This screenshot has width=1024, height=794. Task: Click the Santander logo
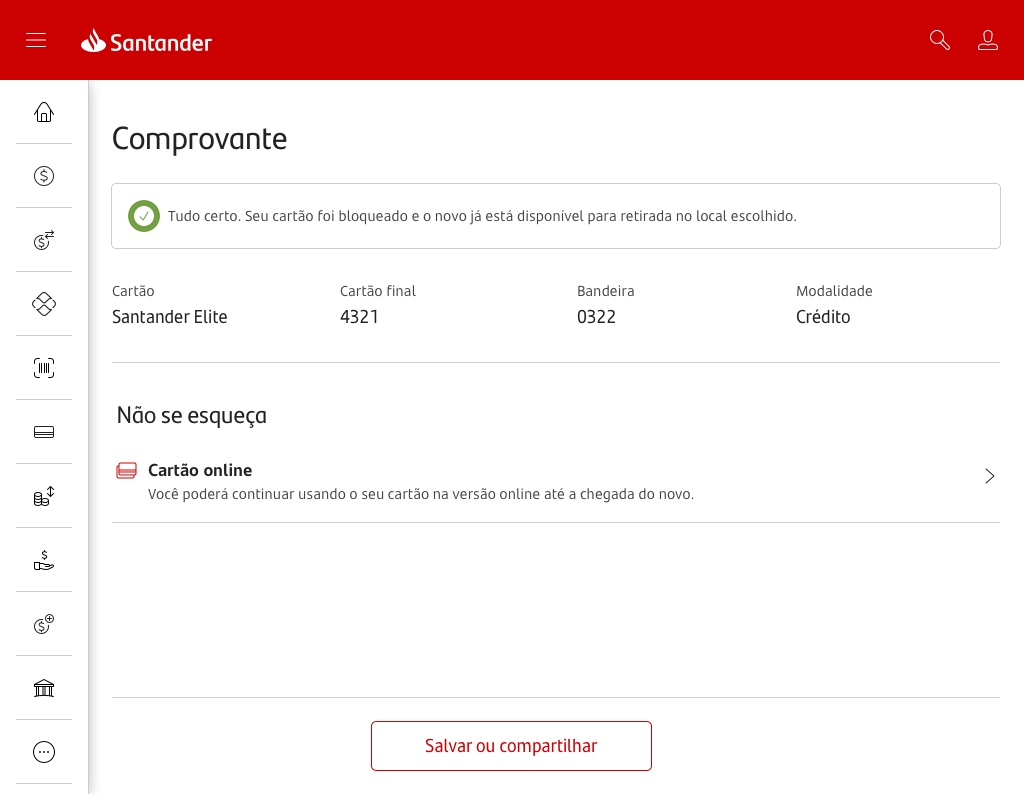pos(146,41)
